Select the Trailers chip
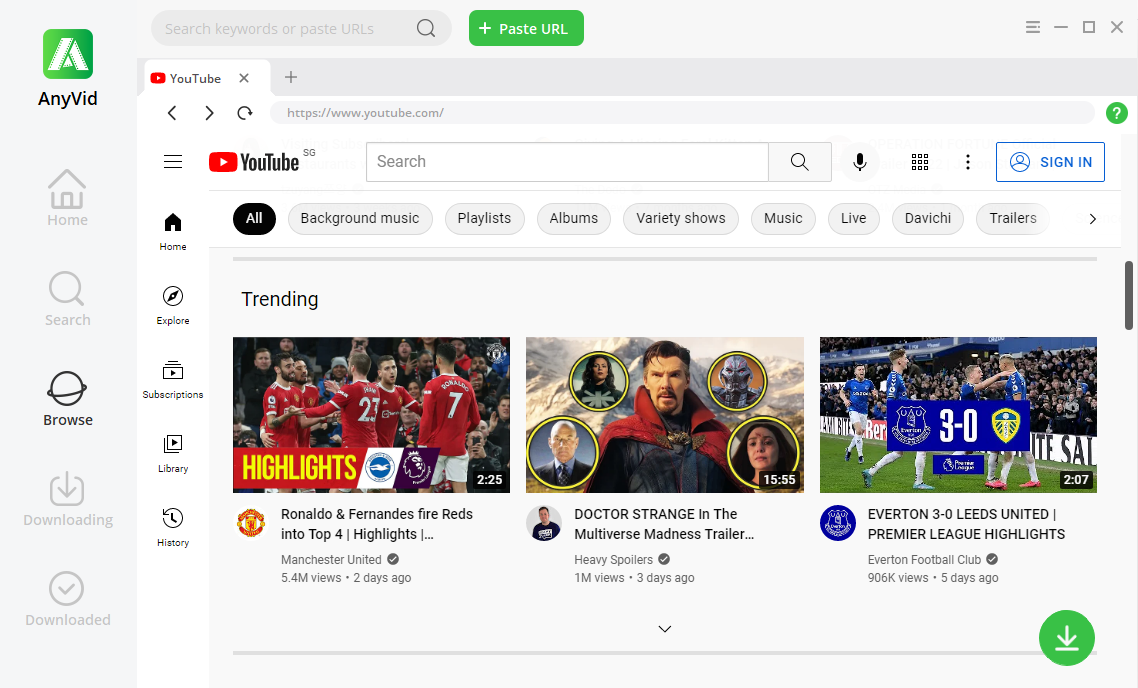Image resolution: width=1138 pixels, height=688 pixels. click(1012, 218)
